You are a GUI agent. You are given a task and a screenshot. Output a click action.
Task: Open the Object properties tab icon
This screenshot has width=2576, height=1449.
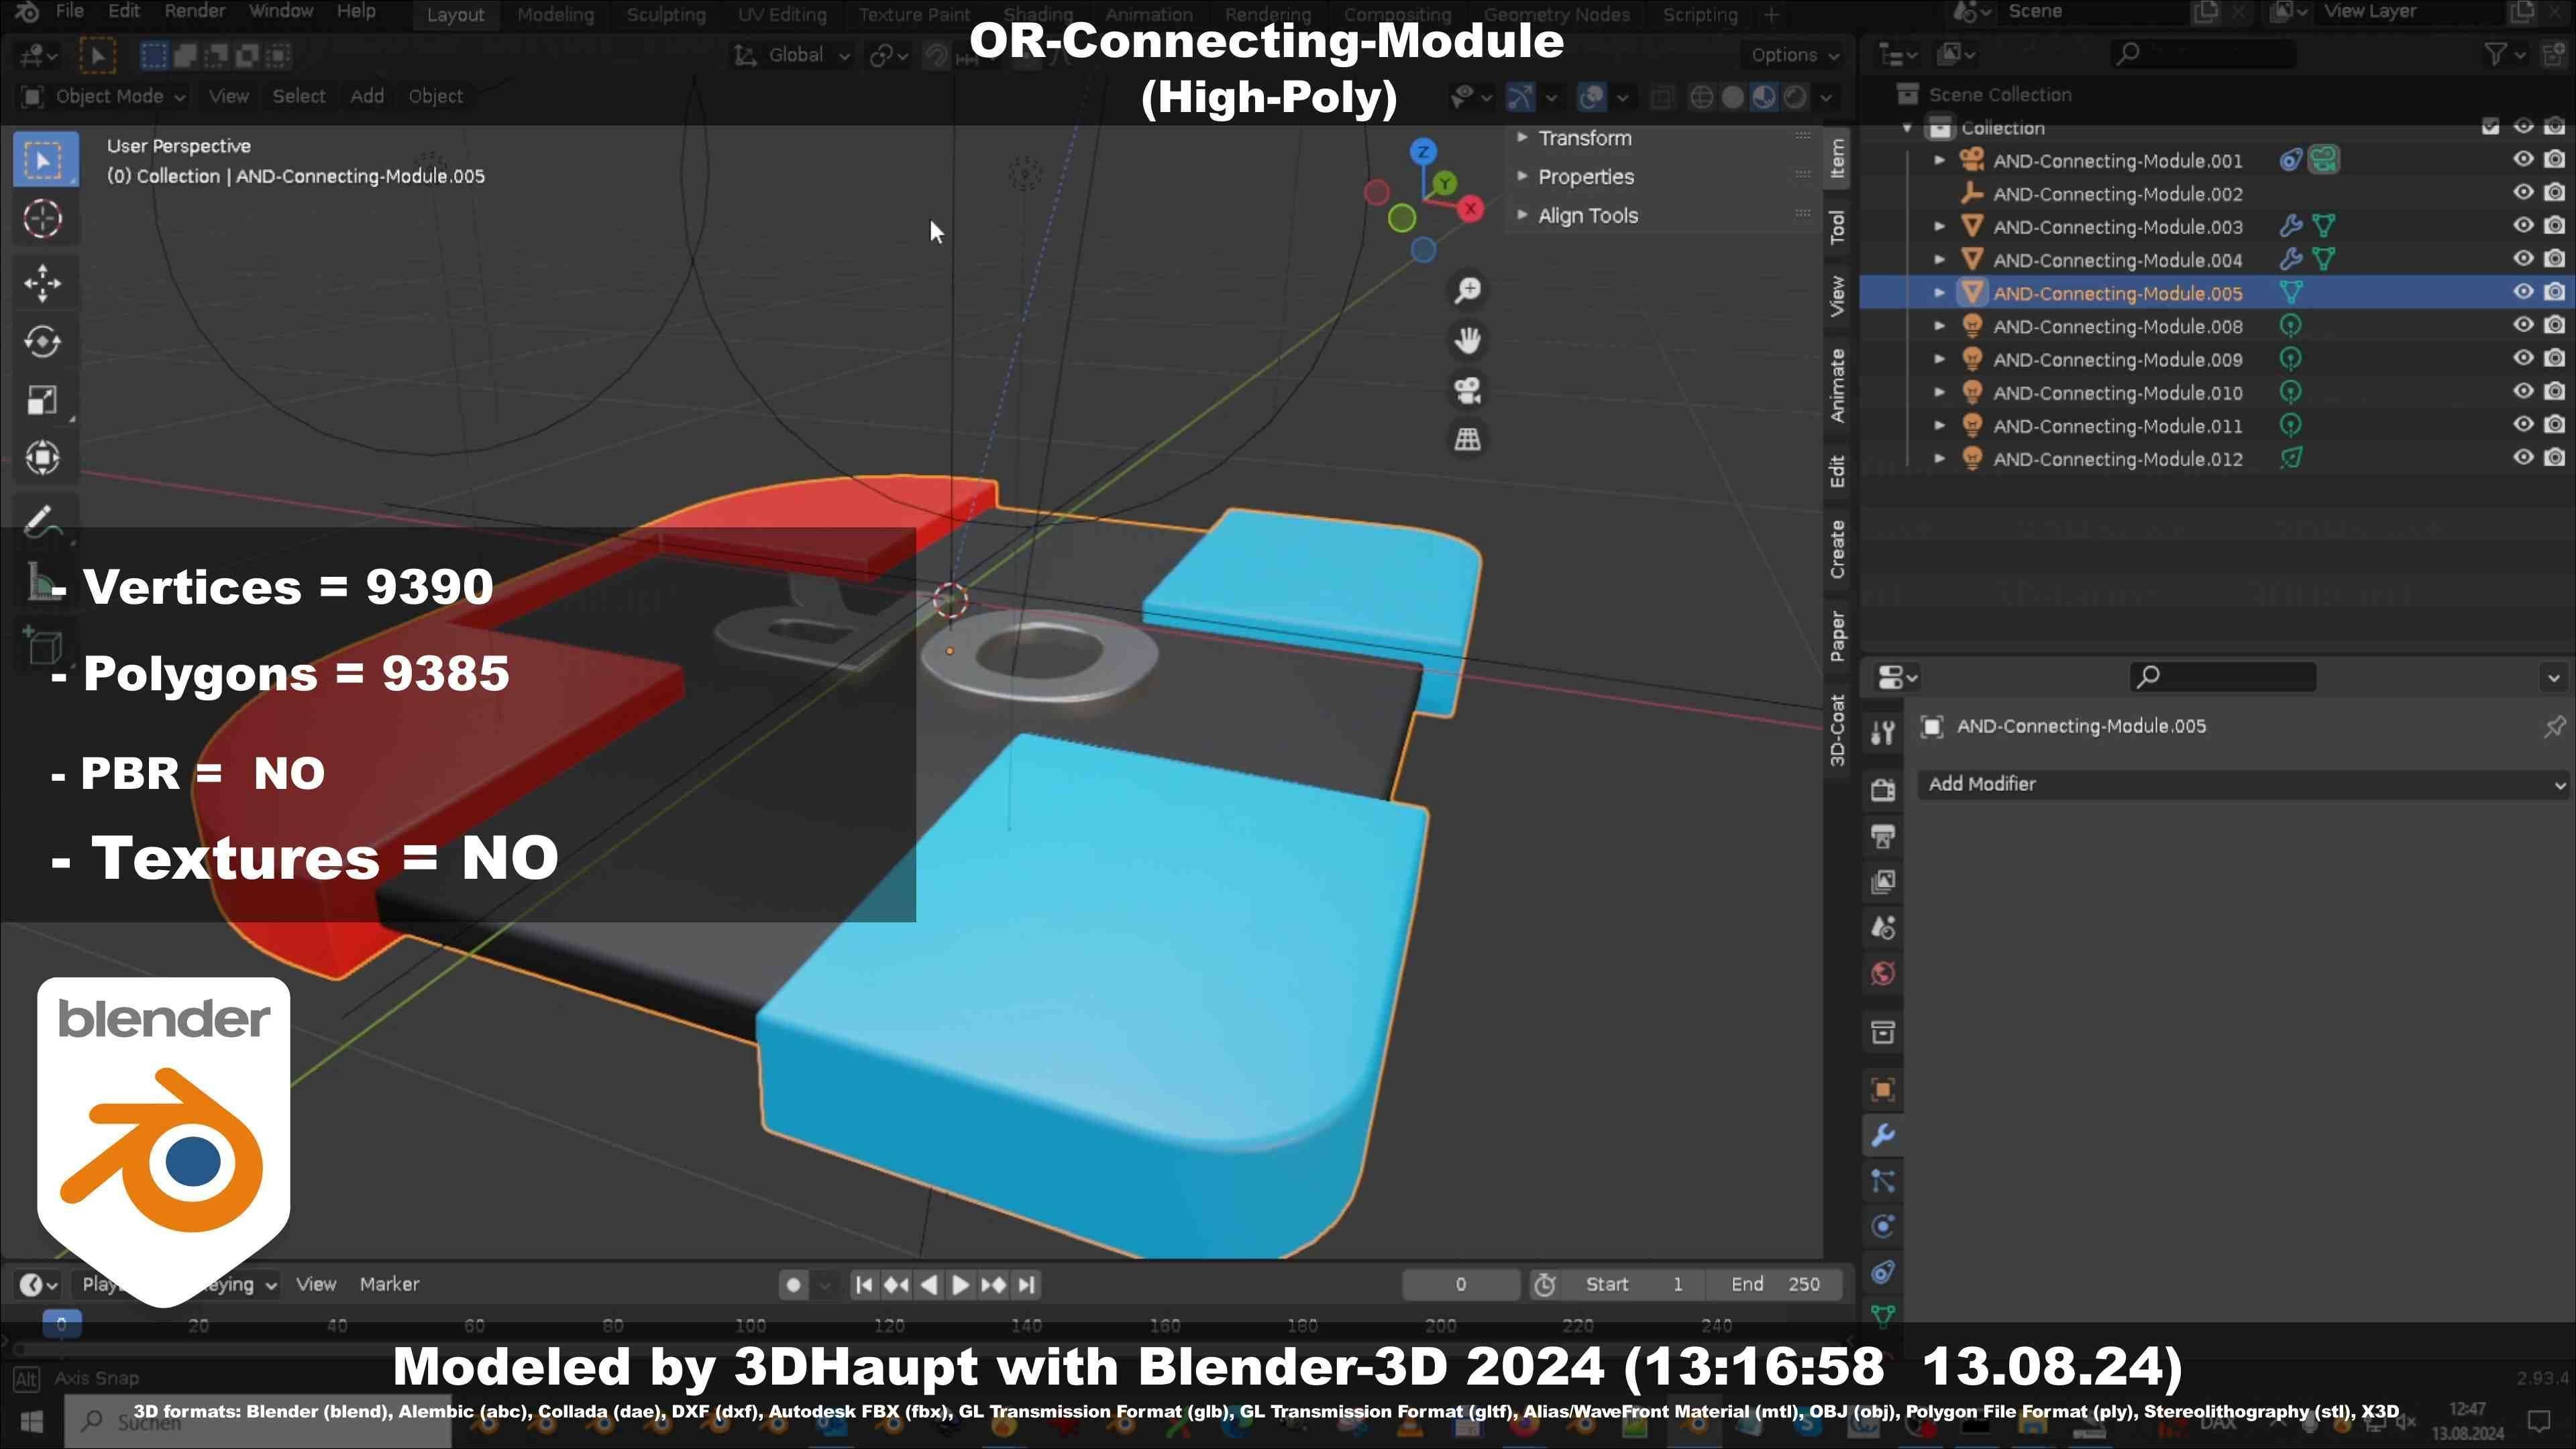click(x=1883, y=1089)
